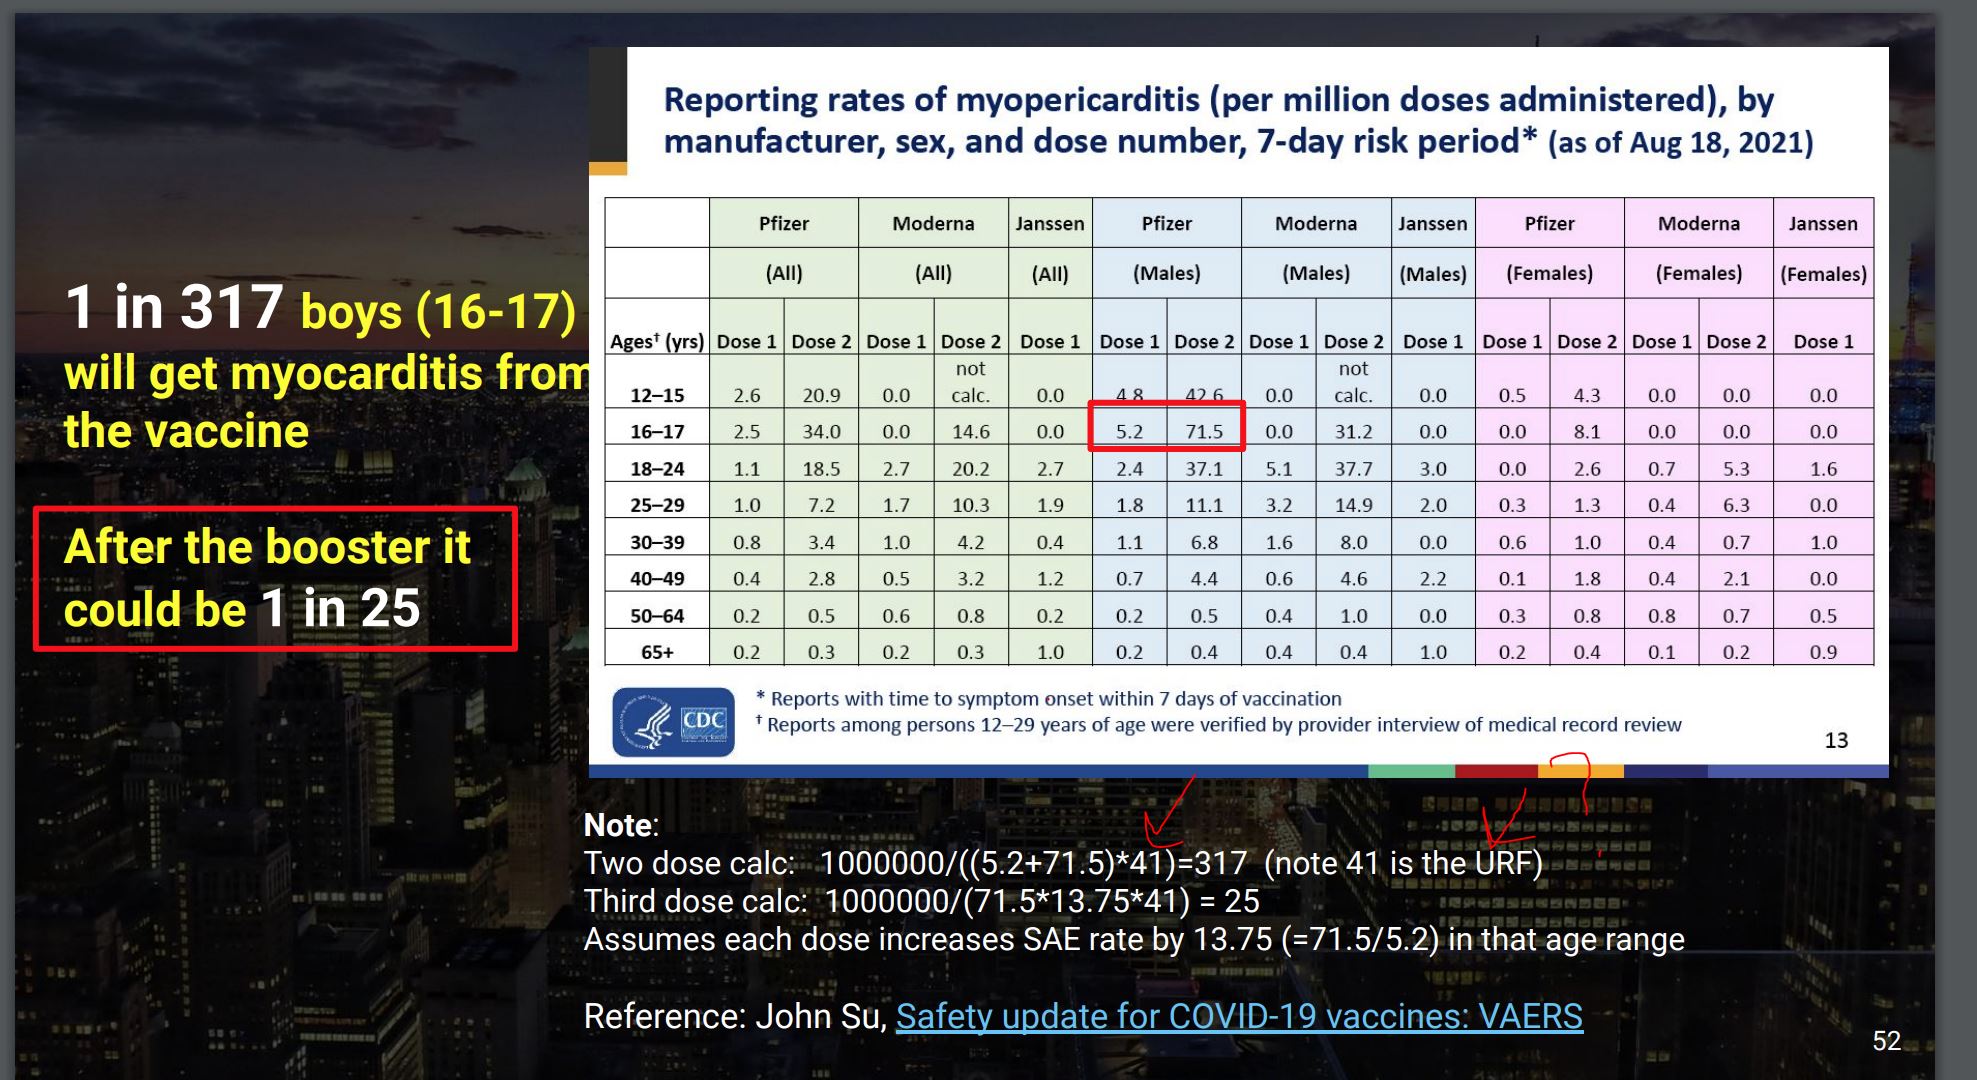Image resolution: width=1977 pixels, height=1080 pixels.
Task: Select the 18–24 age row label
Action: (x=657, y=469)
